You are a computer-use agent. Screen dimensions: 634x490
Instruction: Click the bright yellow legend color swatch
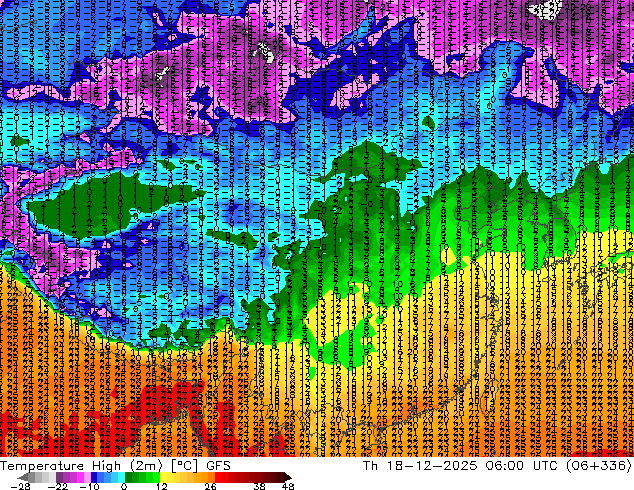click(x=163, y=477)
